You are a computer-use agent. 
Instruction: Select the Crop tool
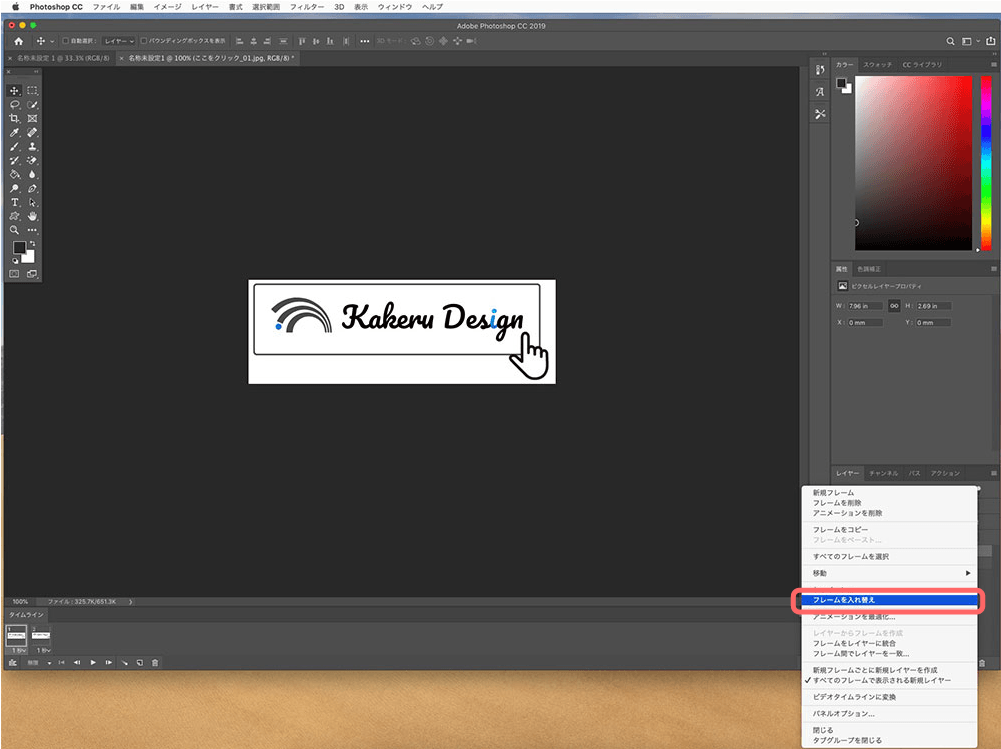[x=14, y=119]
